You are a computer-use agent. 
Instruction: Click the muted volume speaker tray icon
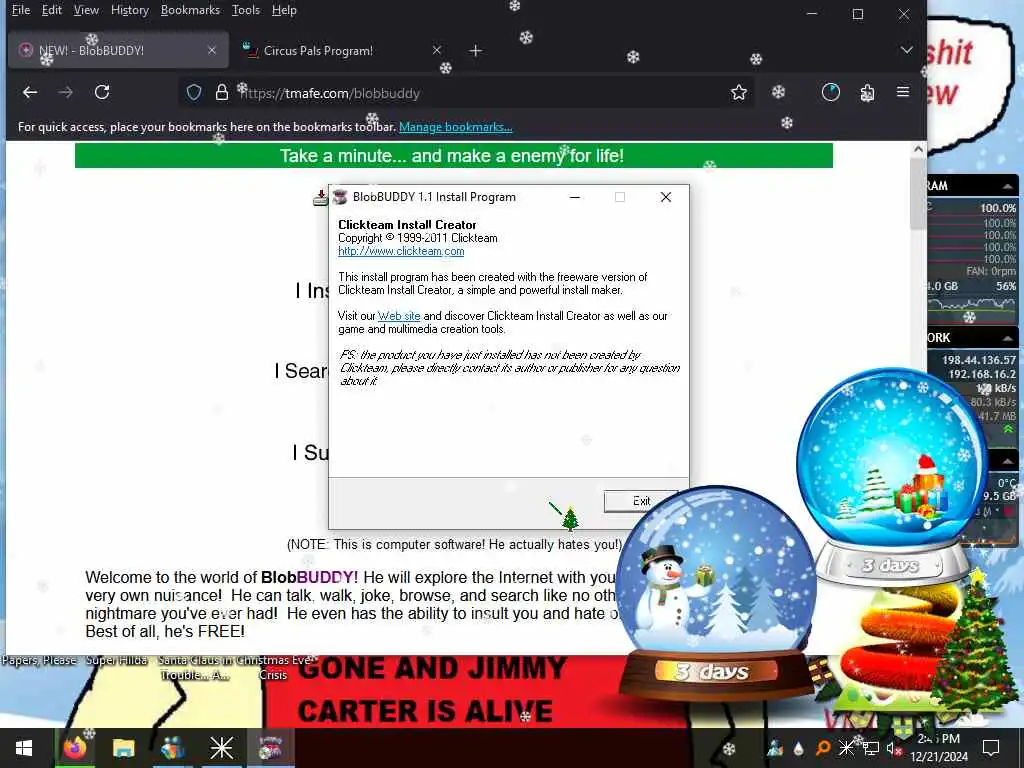[x=893, y=748]
